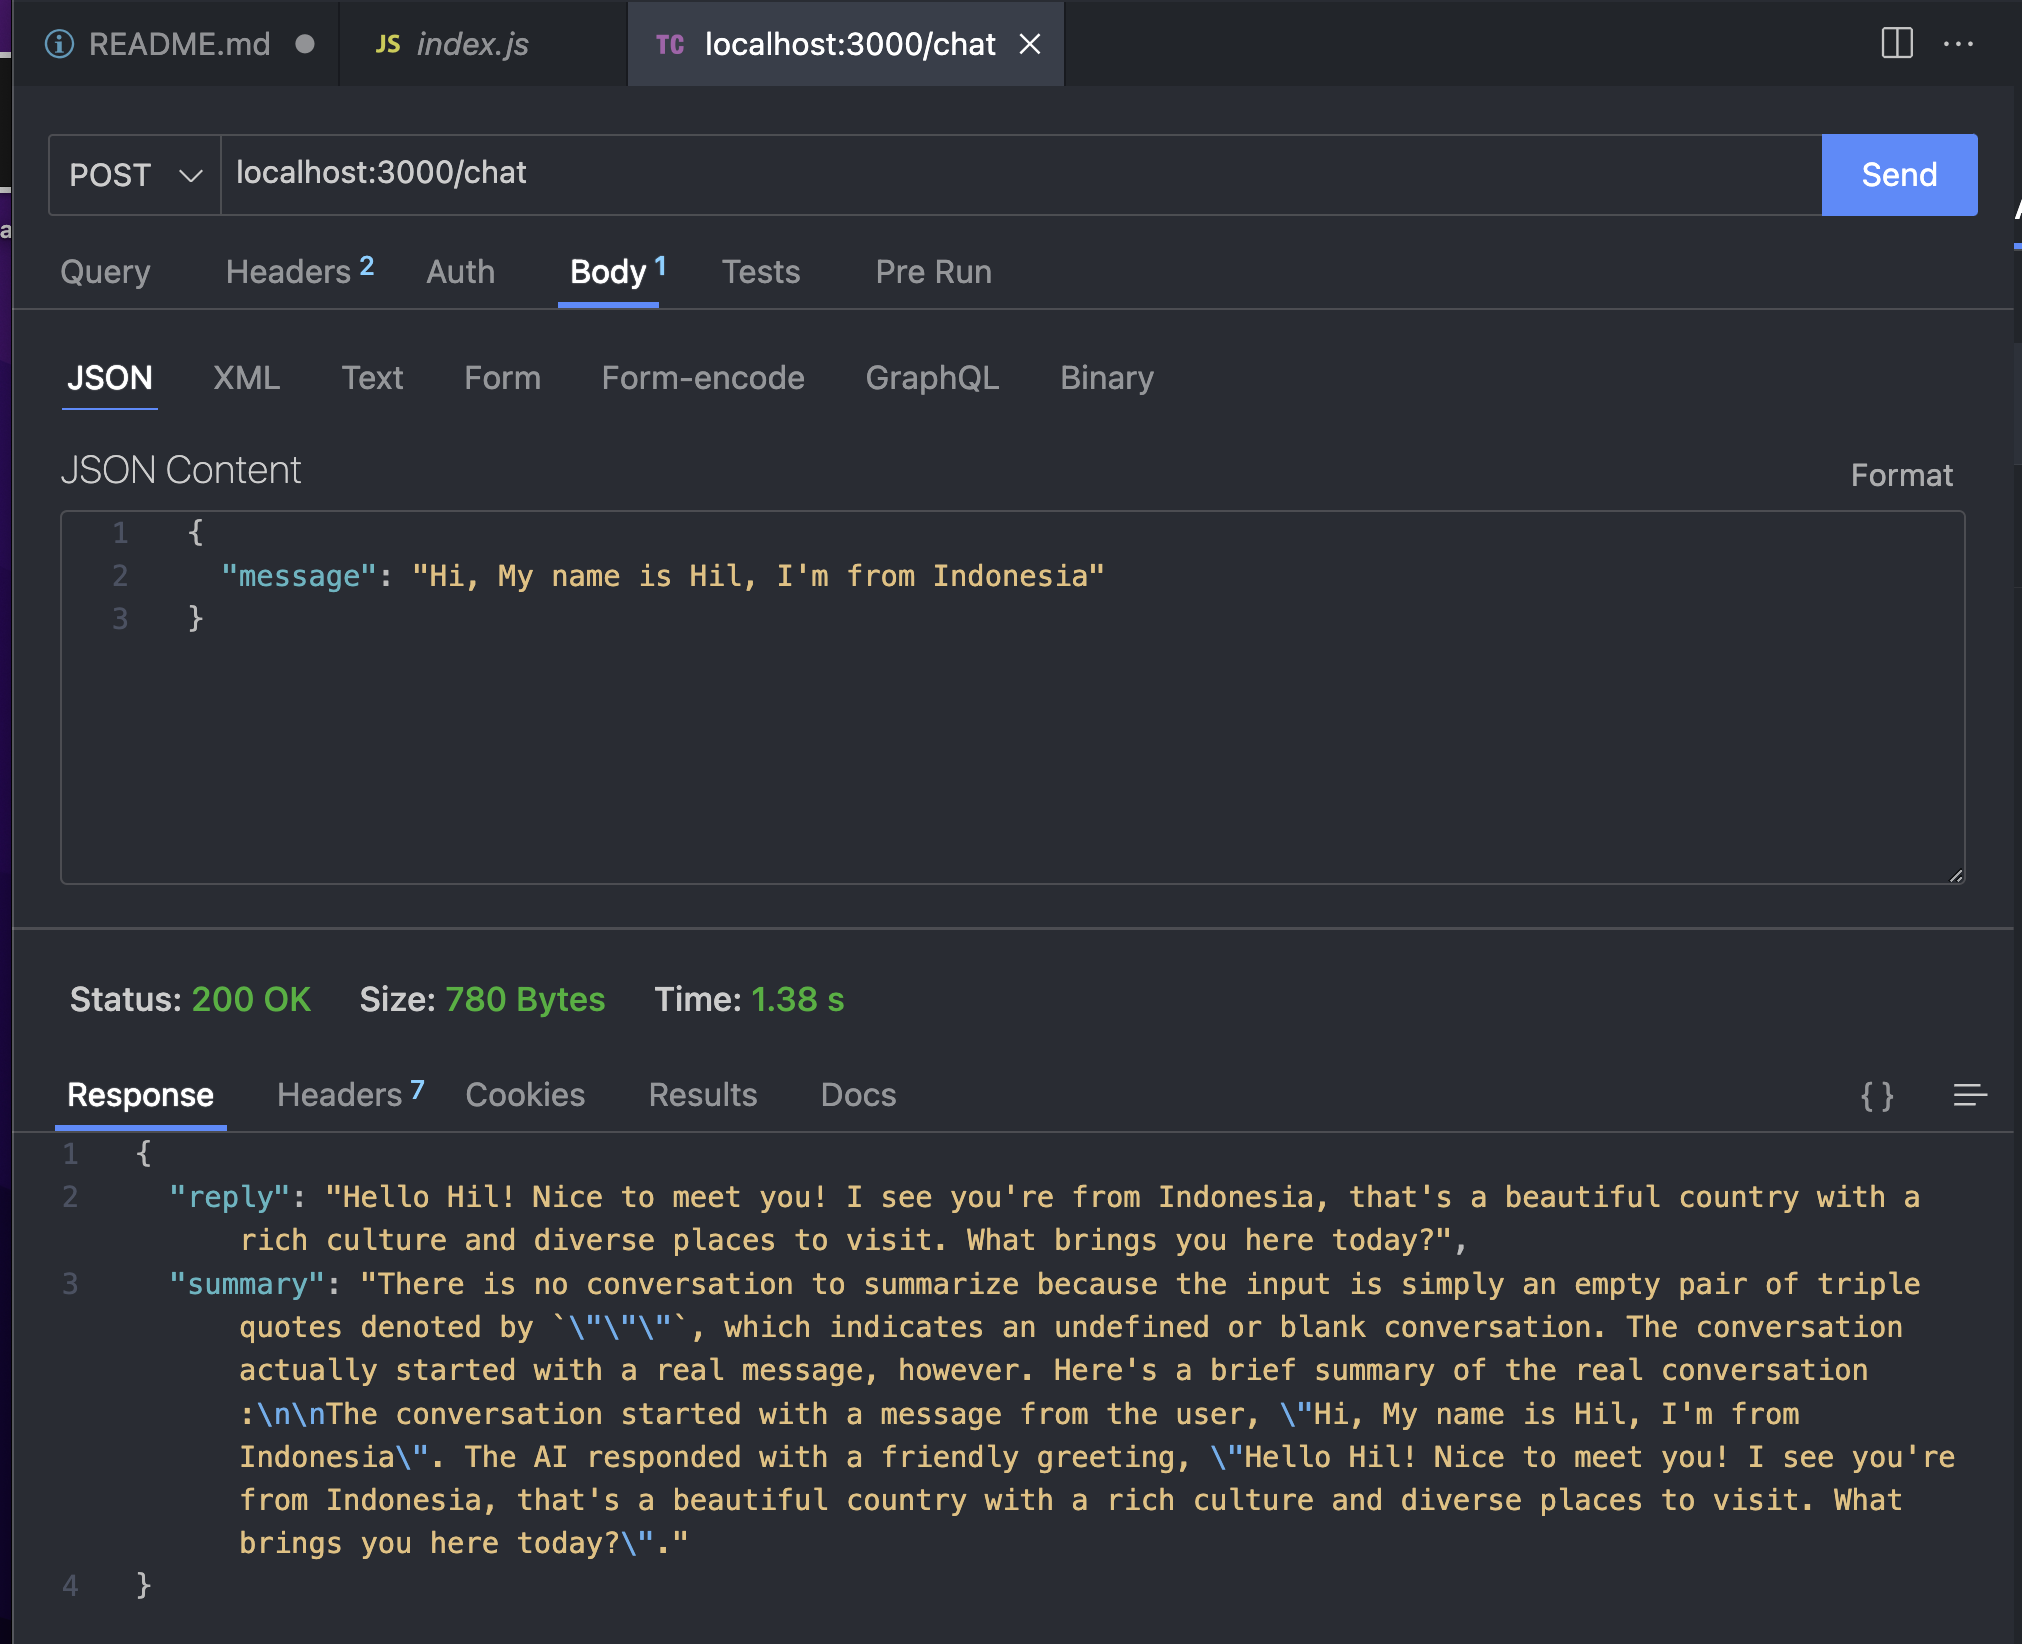Open the Auth tab
The height and width of the screenshot is (1644, 2022).
[460, 272]
